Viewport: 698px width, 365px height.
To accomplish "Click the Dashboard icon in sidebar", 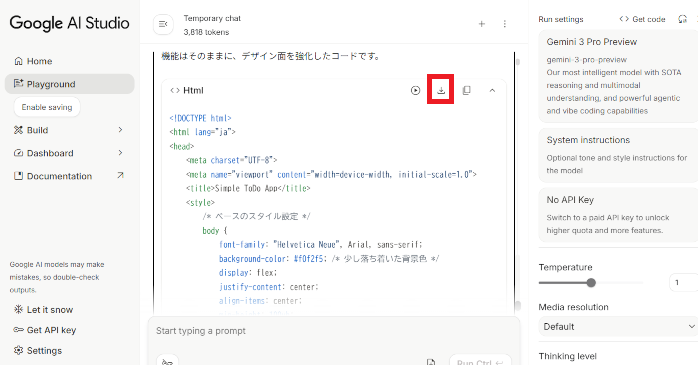I will (x=18, y=153).
